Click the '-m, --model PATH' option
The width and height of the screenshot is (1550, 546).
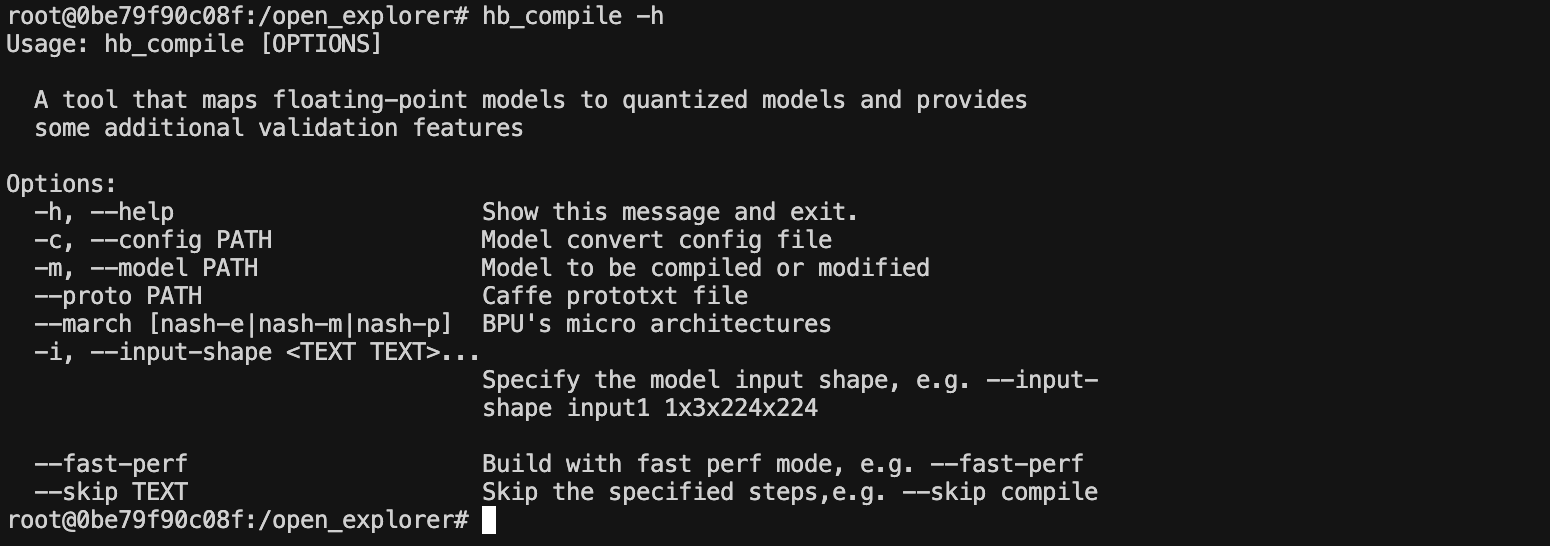(x=146, y=268)
